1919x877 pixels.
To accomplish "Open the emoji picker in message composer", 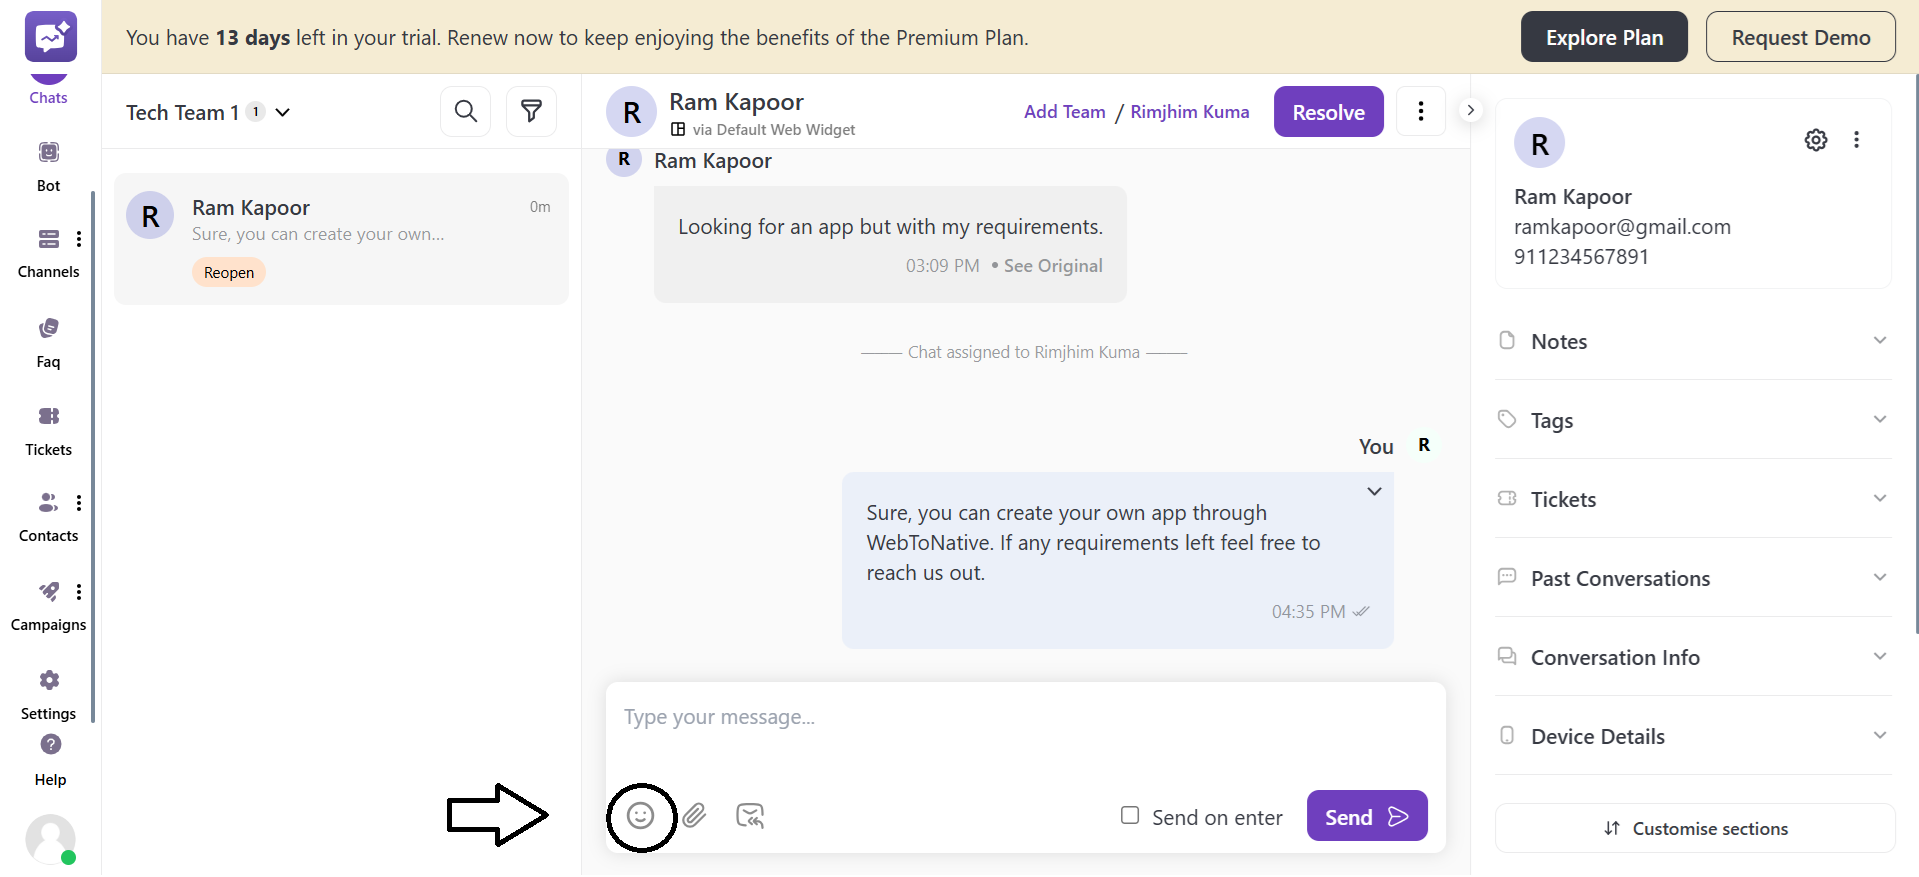I will click(641, 816).
